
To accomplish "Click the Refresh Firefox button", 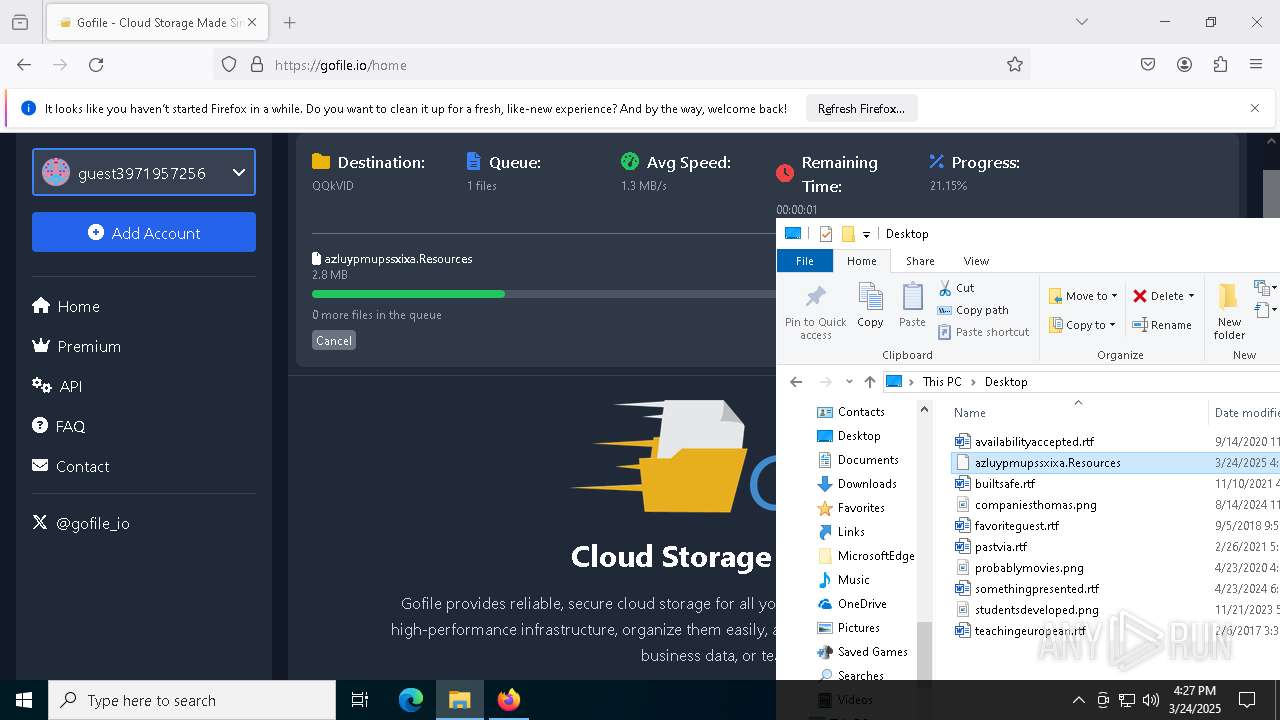I will [x=861, y=109].
